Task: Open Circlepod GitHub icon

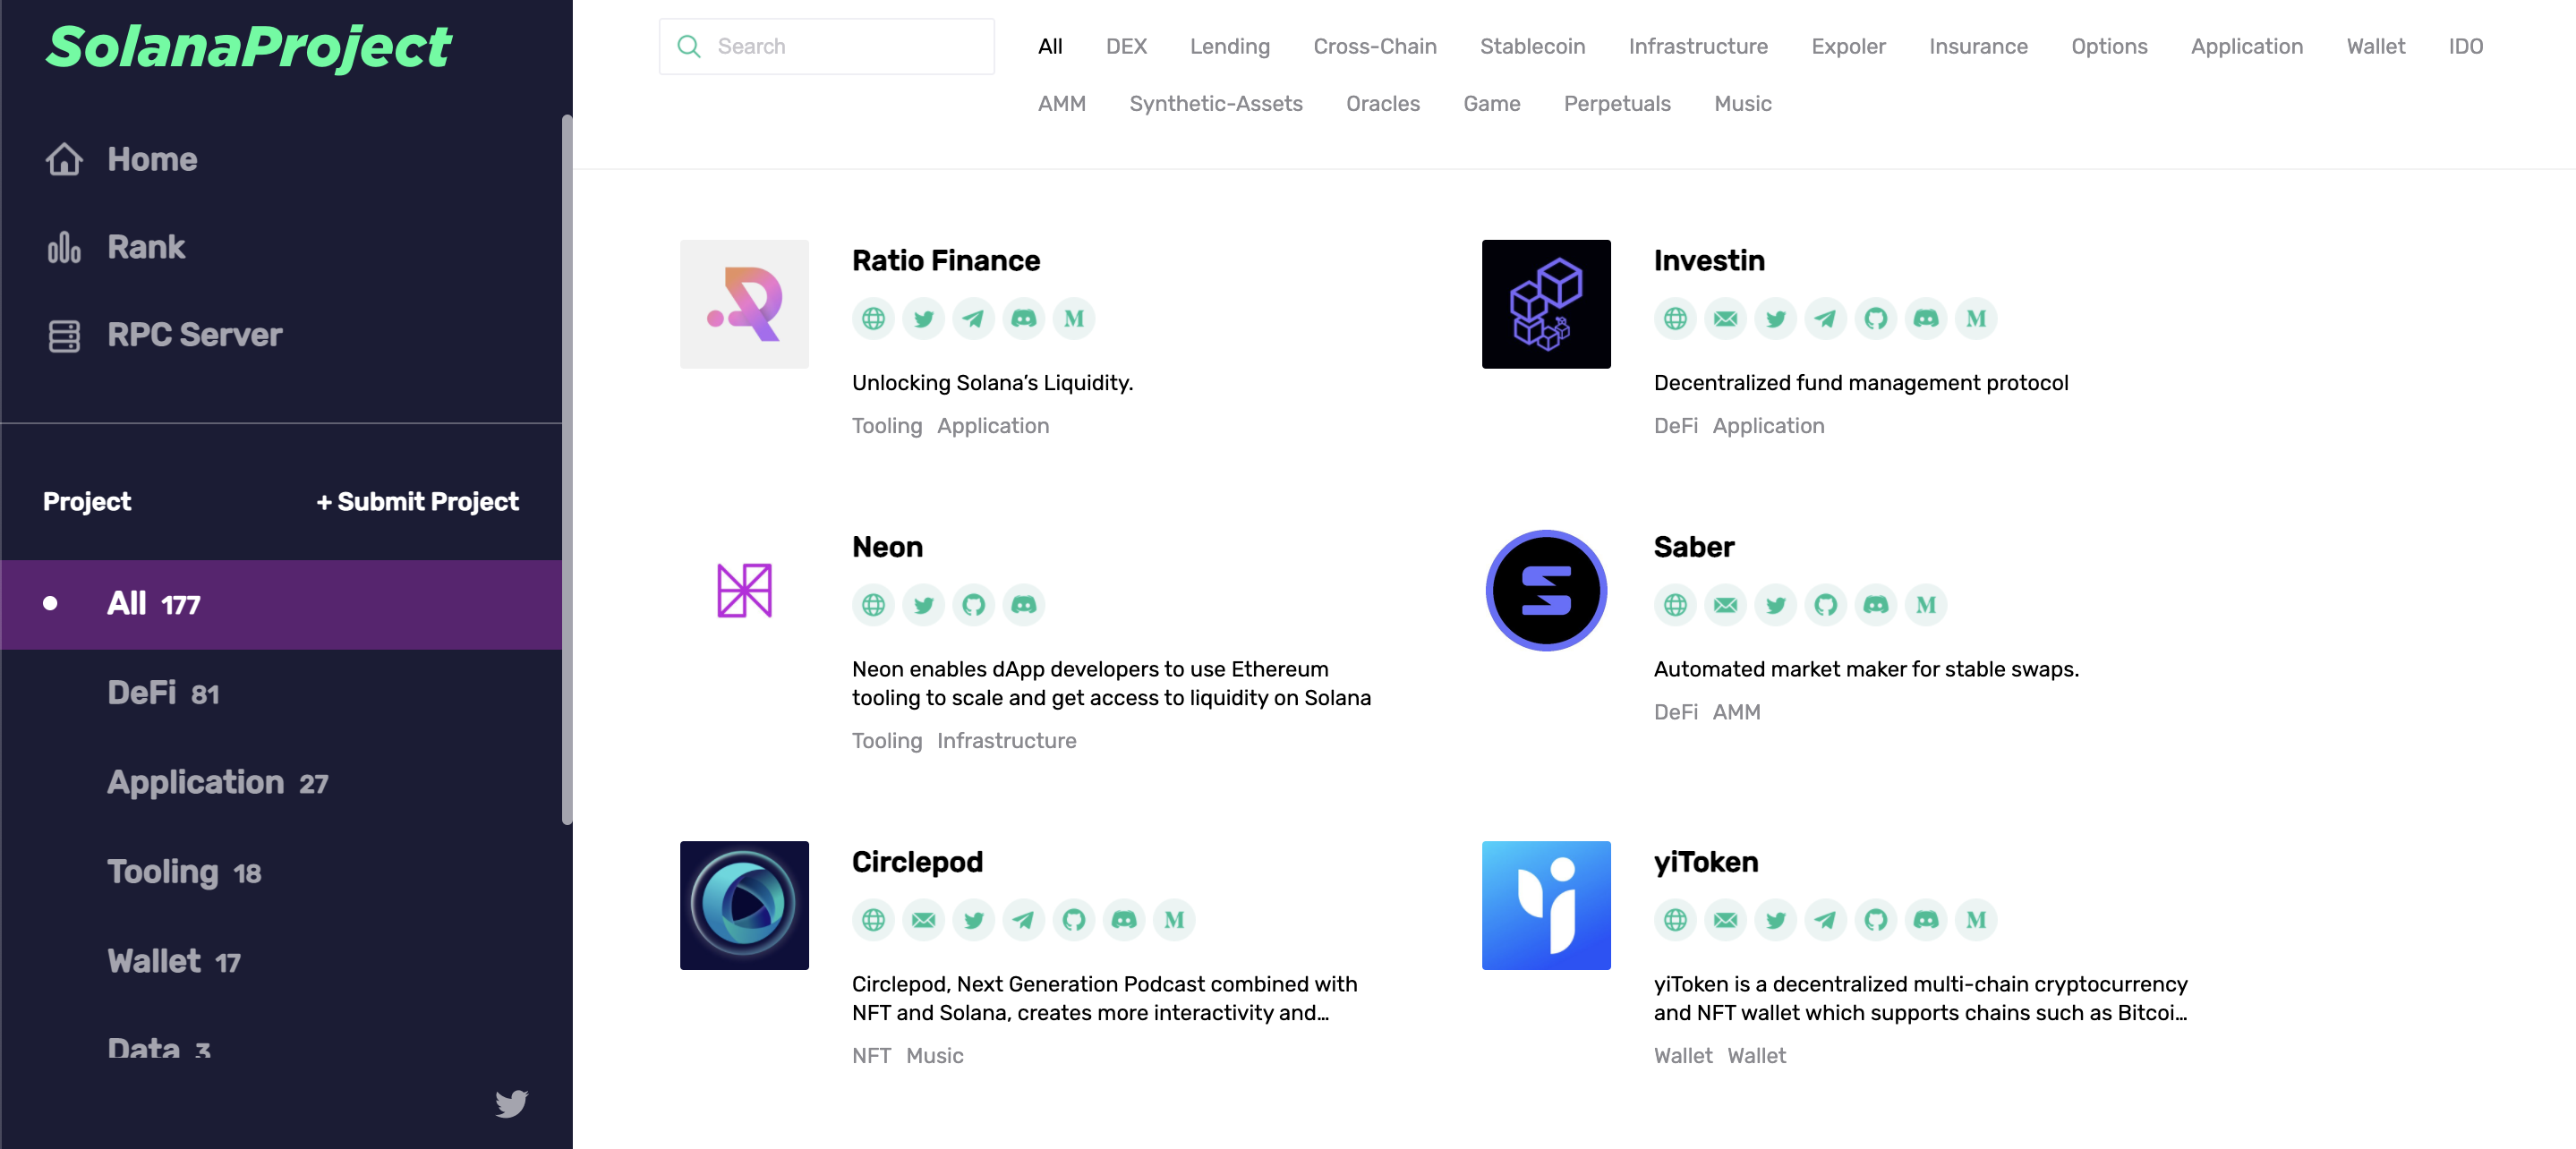Action: point(1074,920)
